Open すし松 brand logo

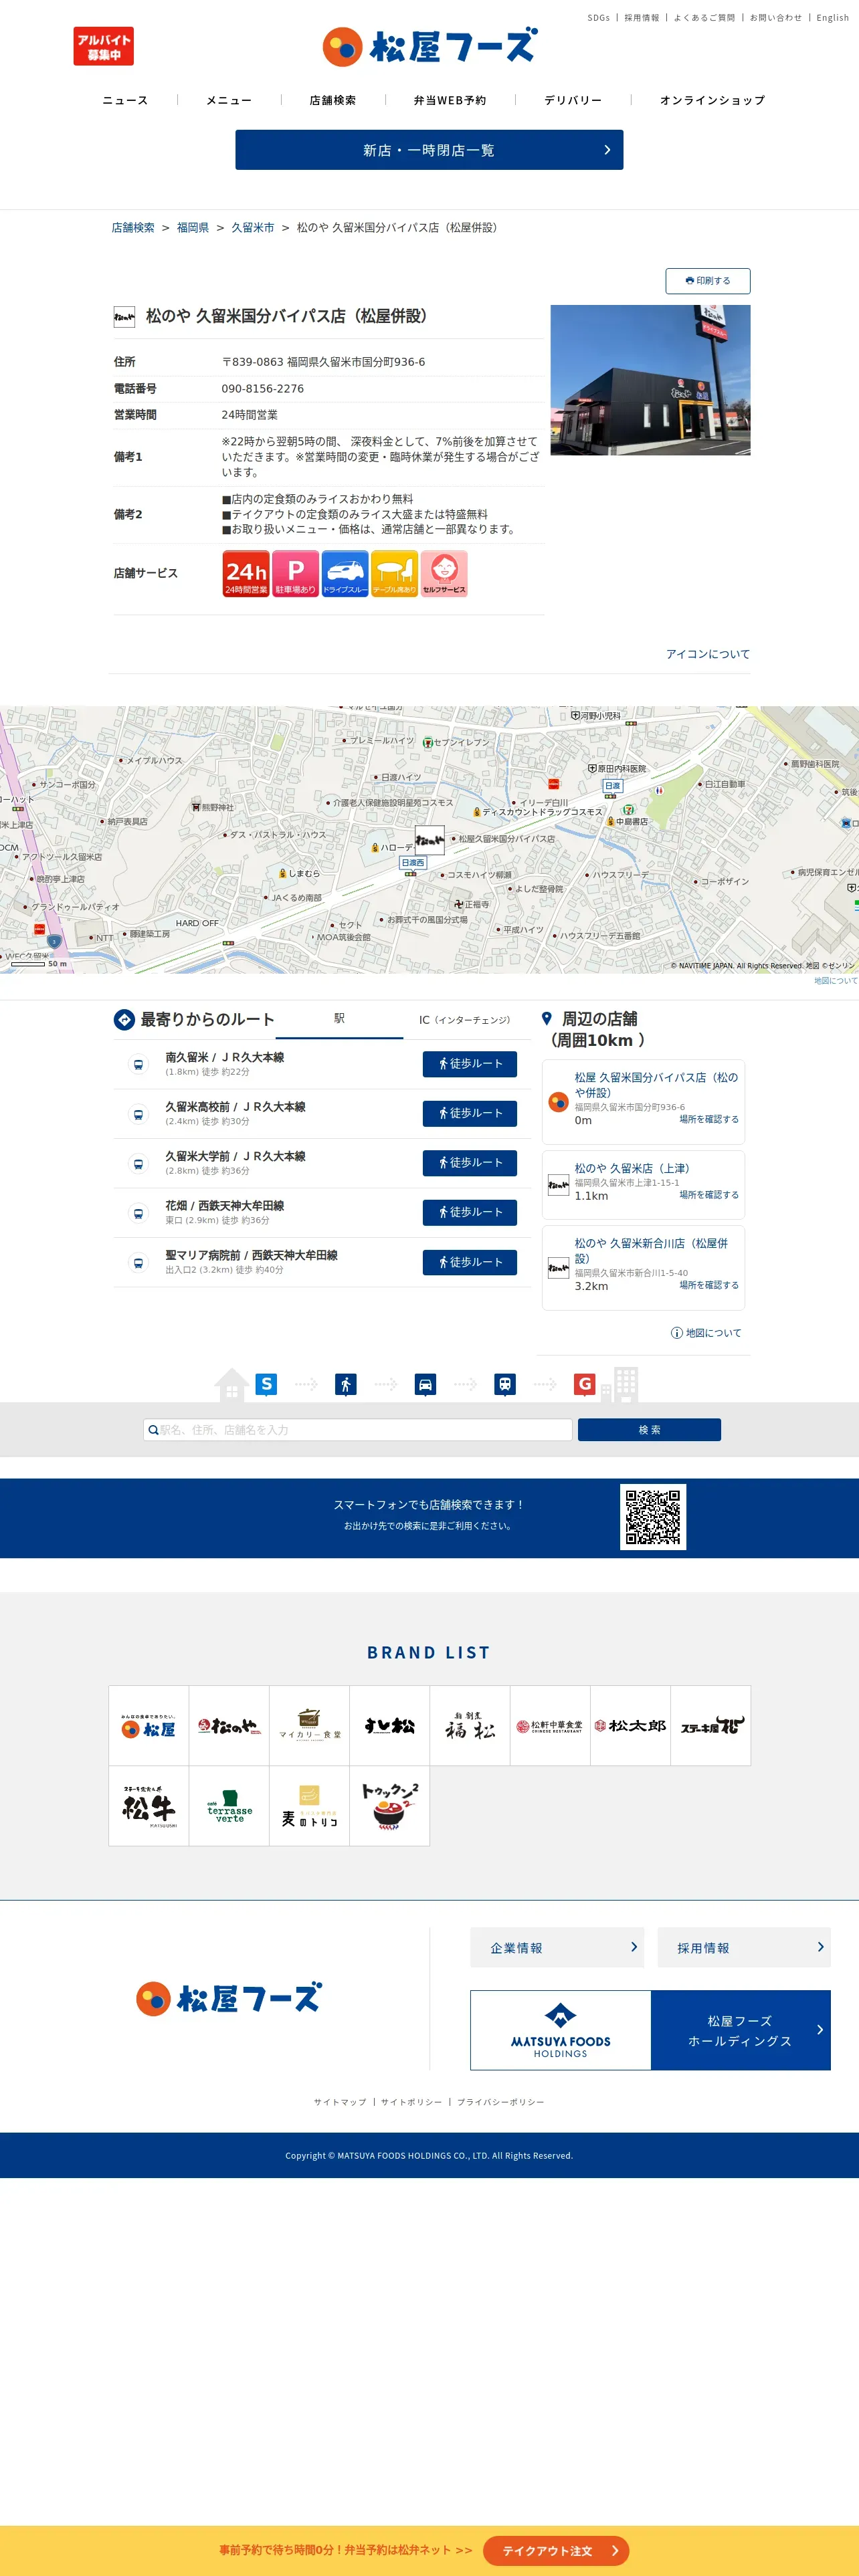[x=390, y=1727]
